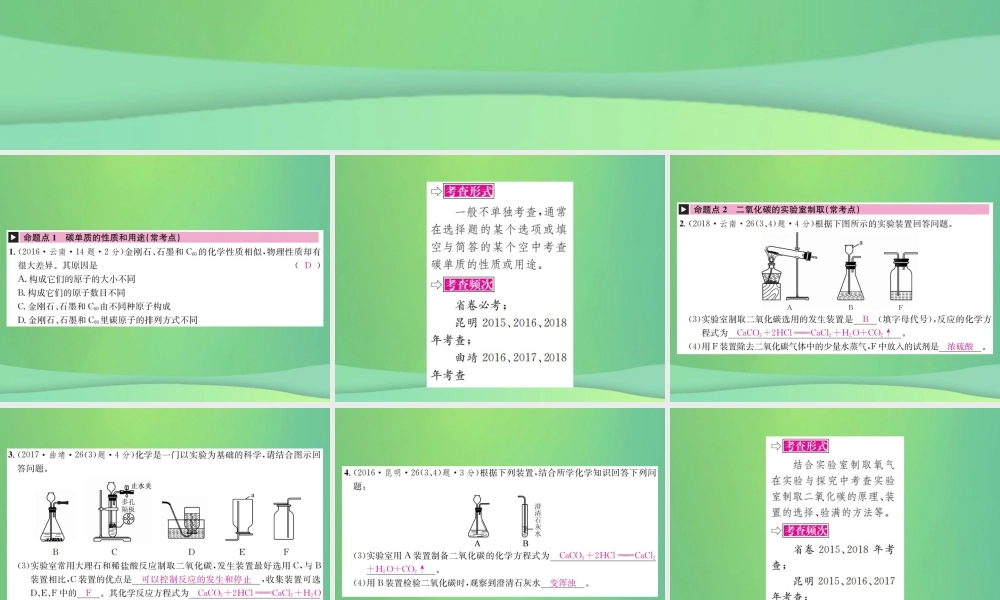Click flask apparatus A in question 4
1000x600 pixels.
coord(478,516)
